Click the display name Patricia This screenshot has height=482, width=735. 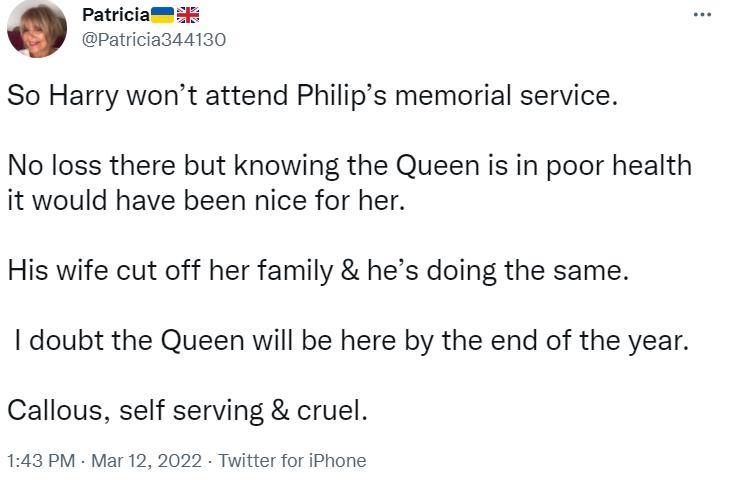point(115,15)
